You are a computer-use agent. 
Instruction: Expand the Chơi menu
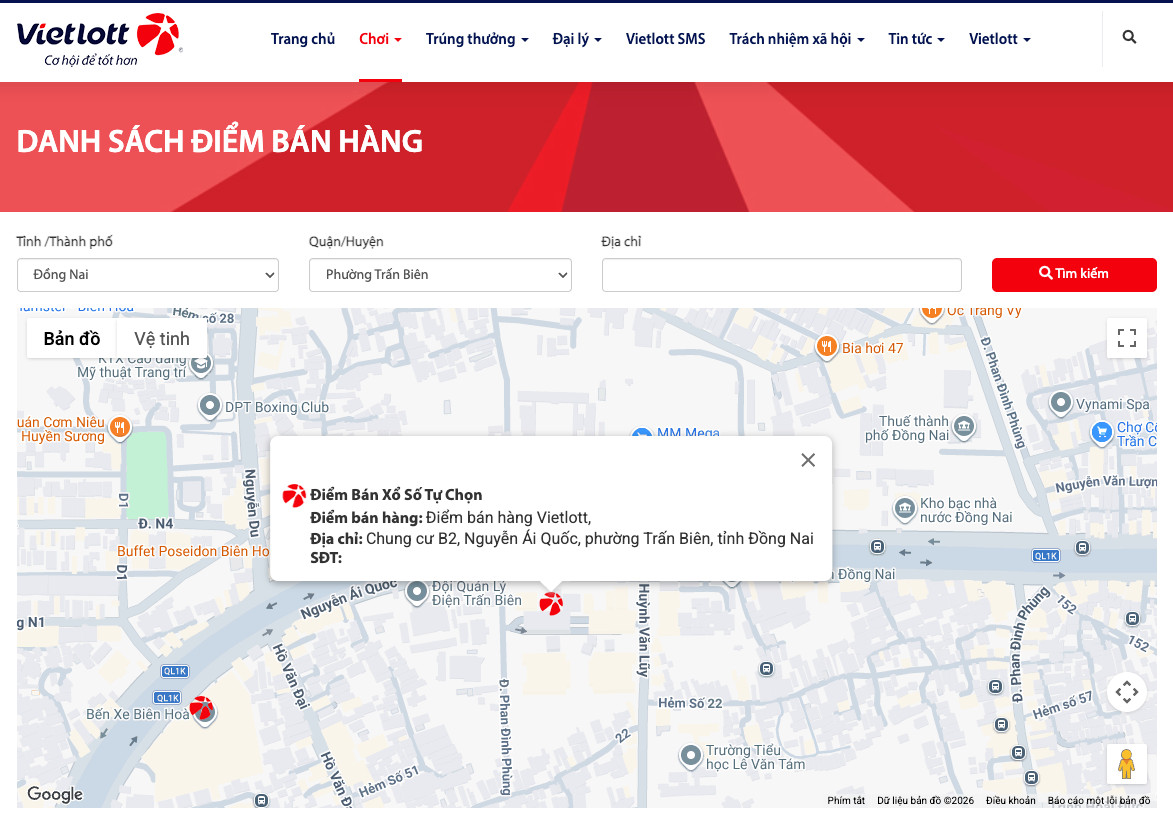380,39
